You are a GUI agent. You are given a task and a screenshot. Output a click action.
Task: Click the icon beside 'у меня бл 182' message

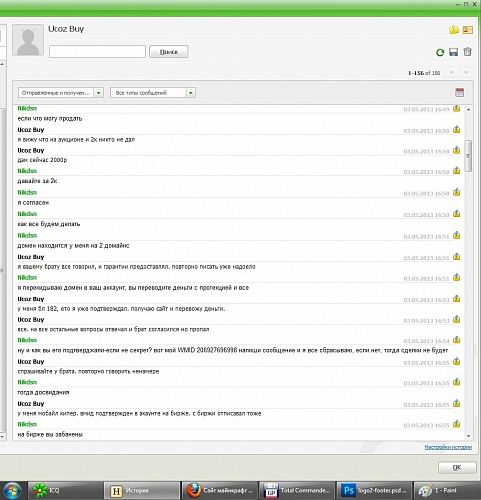pos(456,299)
